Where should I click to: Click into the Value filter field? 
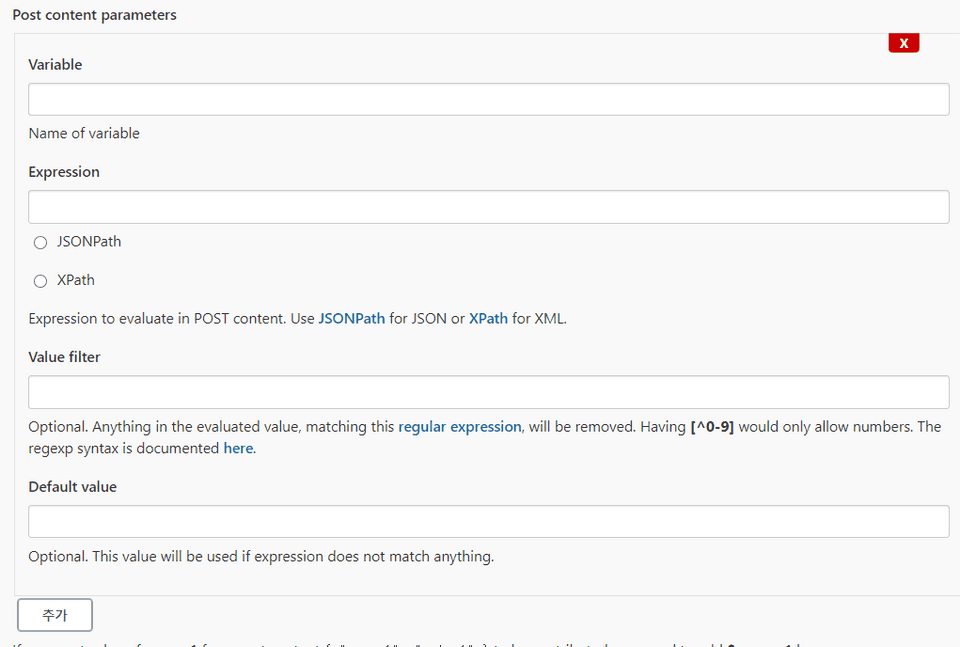click(488, 392)
